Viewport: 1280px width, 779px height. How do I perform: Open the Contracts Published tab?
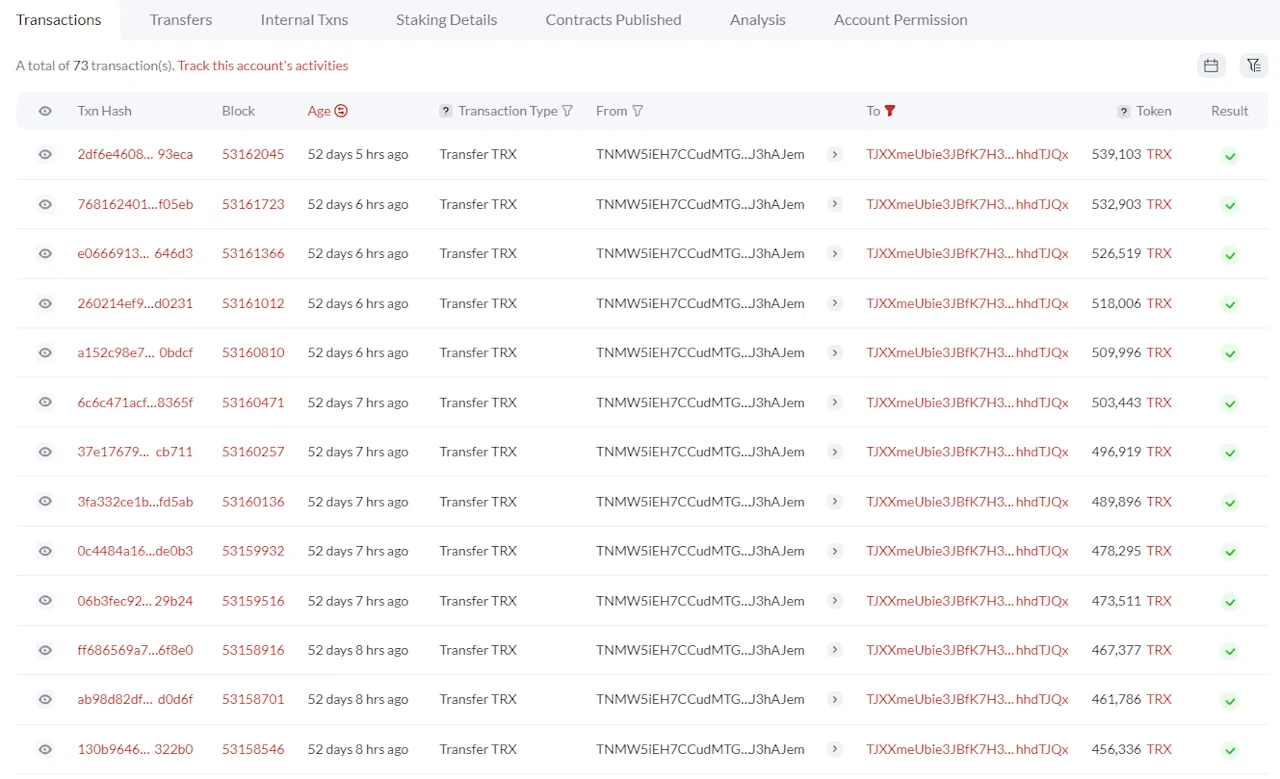(x=613, y=20)
